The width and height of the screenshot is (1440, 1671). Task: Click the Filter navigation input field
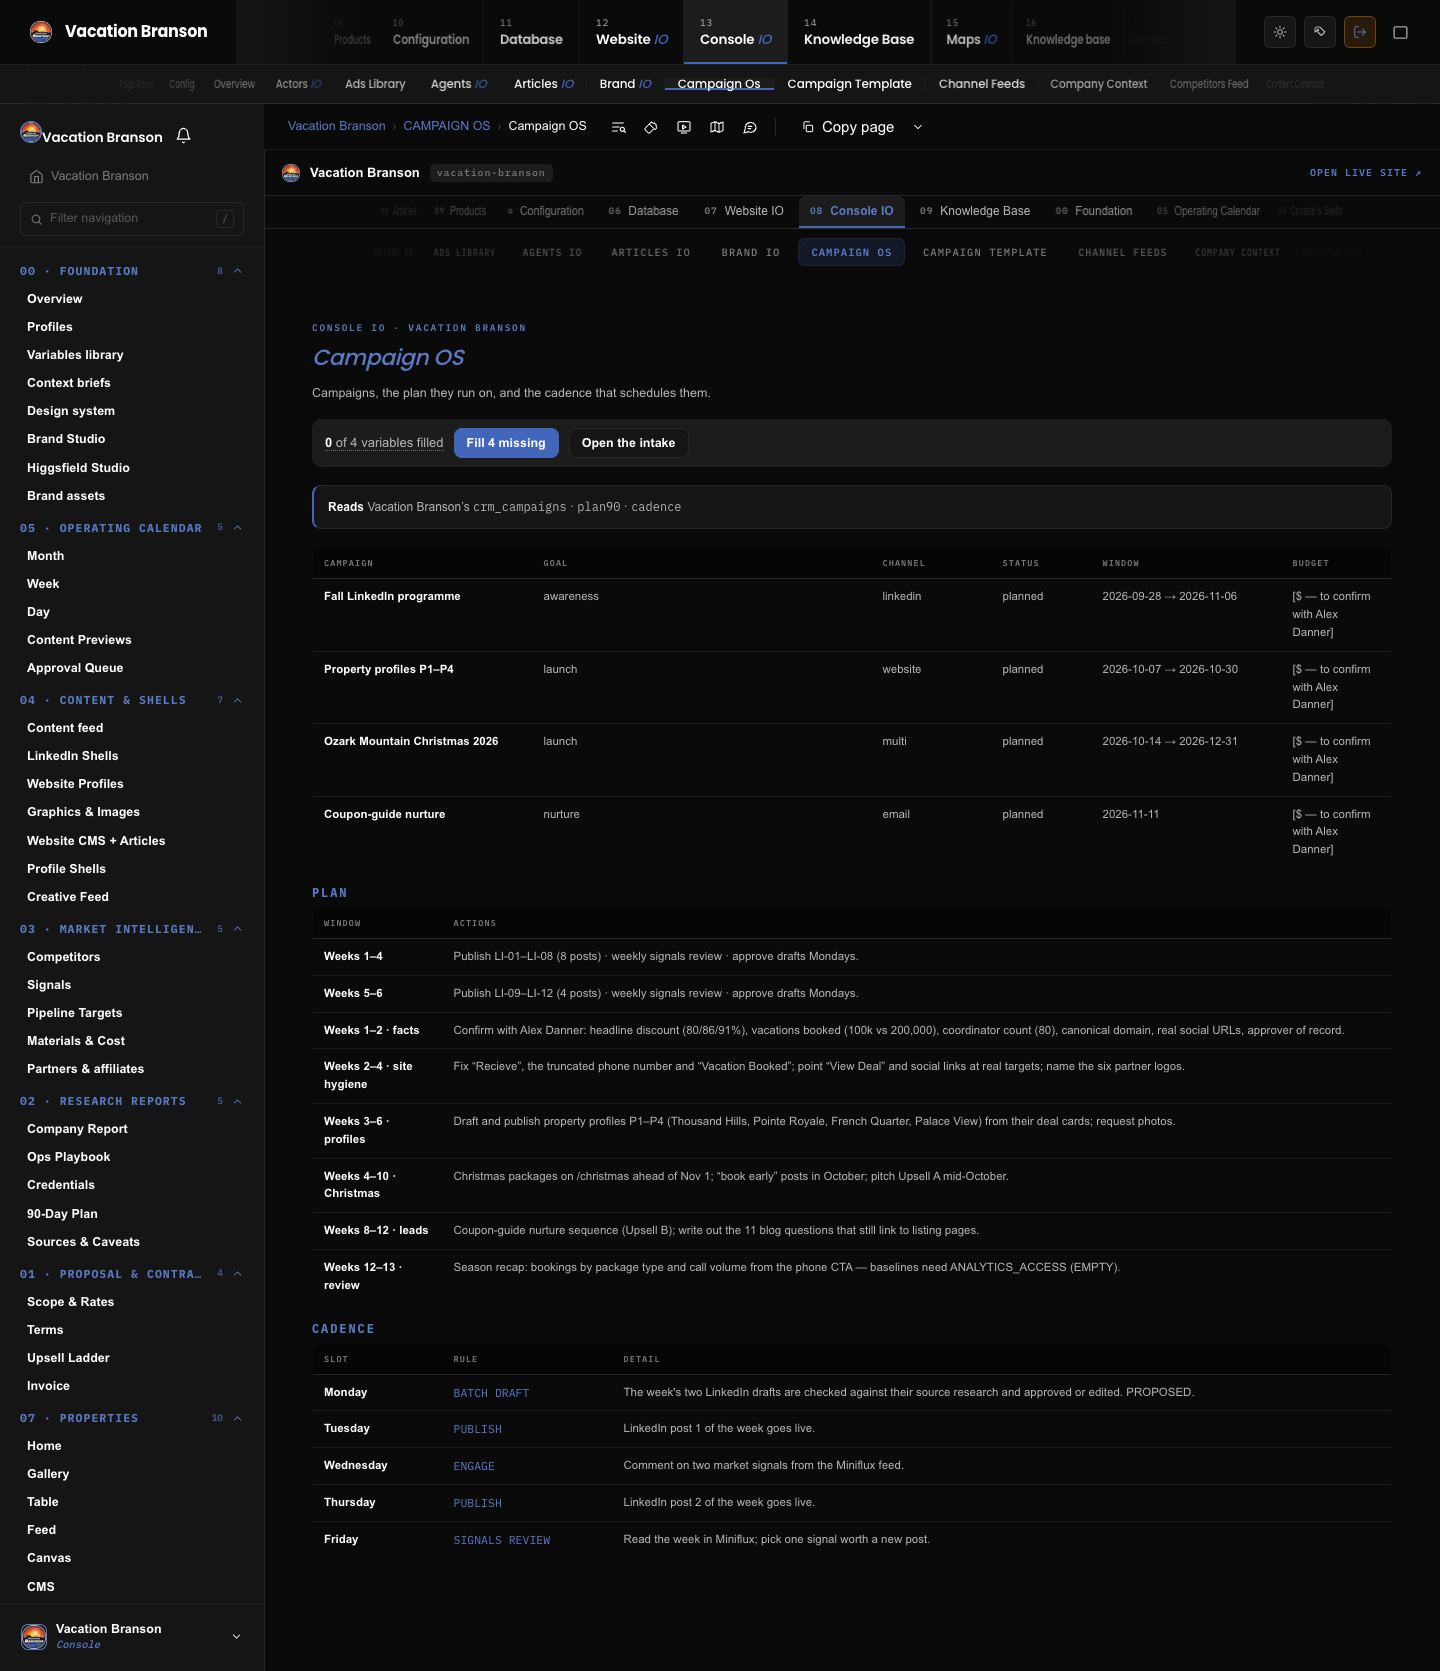tap(132, 219)
